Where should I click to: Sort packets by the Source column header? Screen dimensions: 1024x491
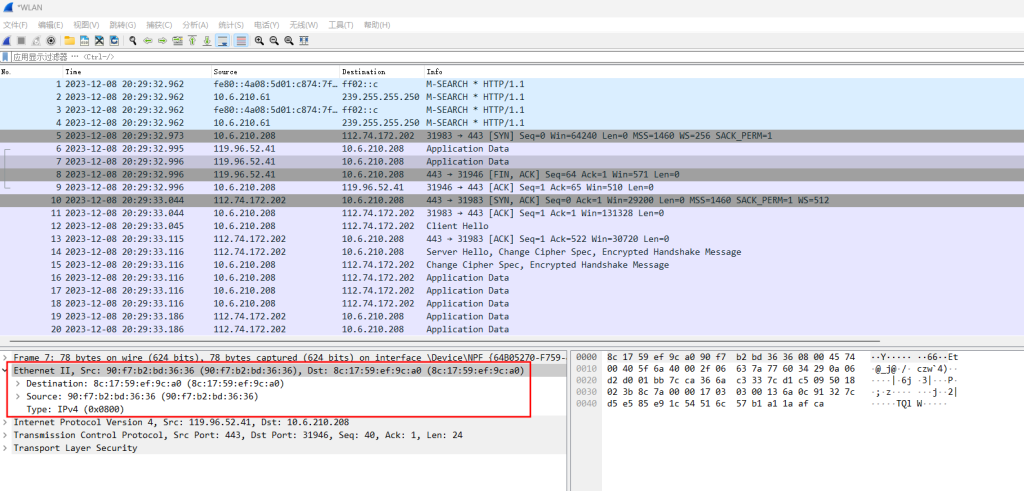[225, 72]
